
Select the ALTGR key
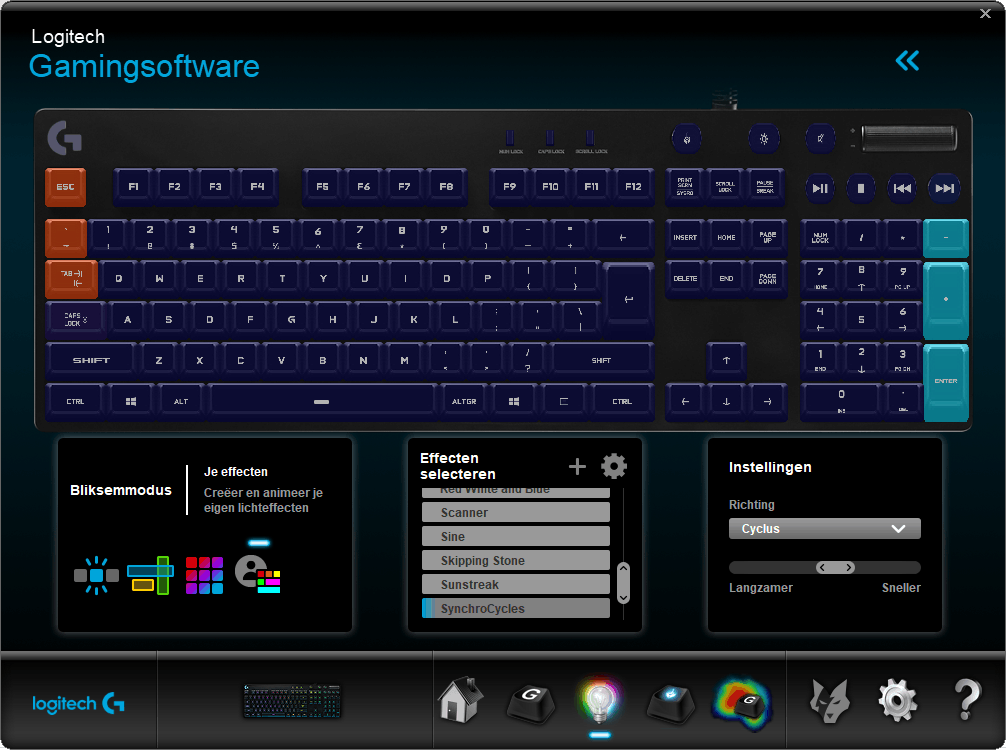coord(464,402)
